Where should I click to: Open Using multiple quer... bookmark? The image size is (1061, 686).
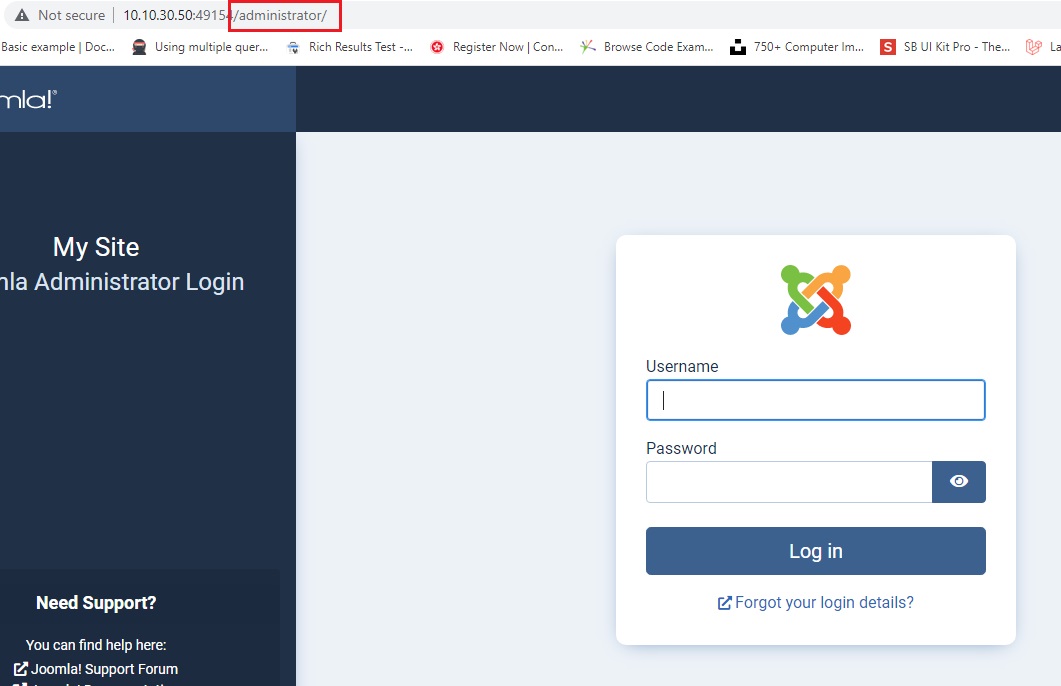(x=200, y=47)
